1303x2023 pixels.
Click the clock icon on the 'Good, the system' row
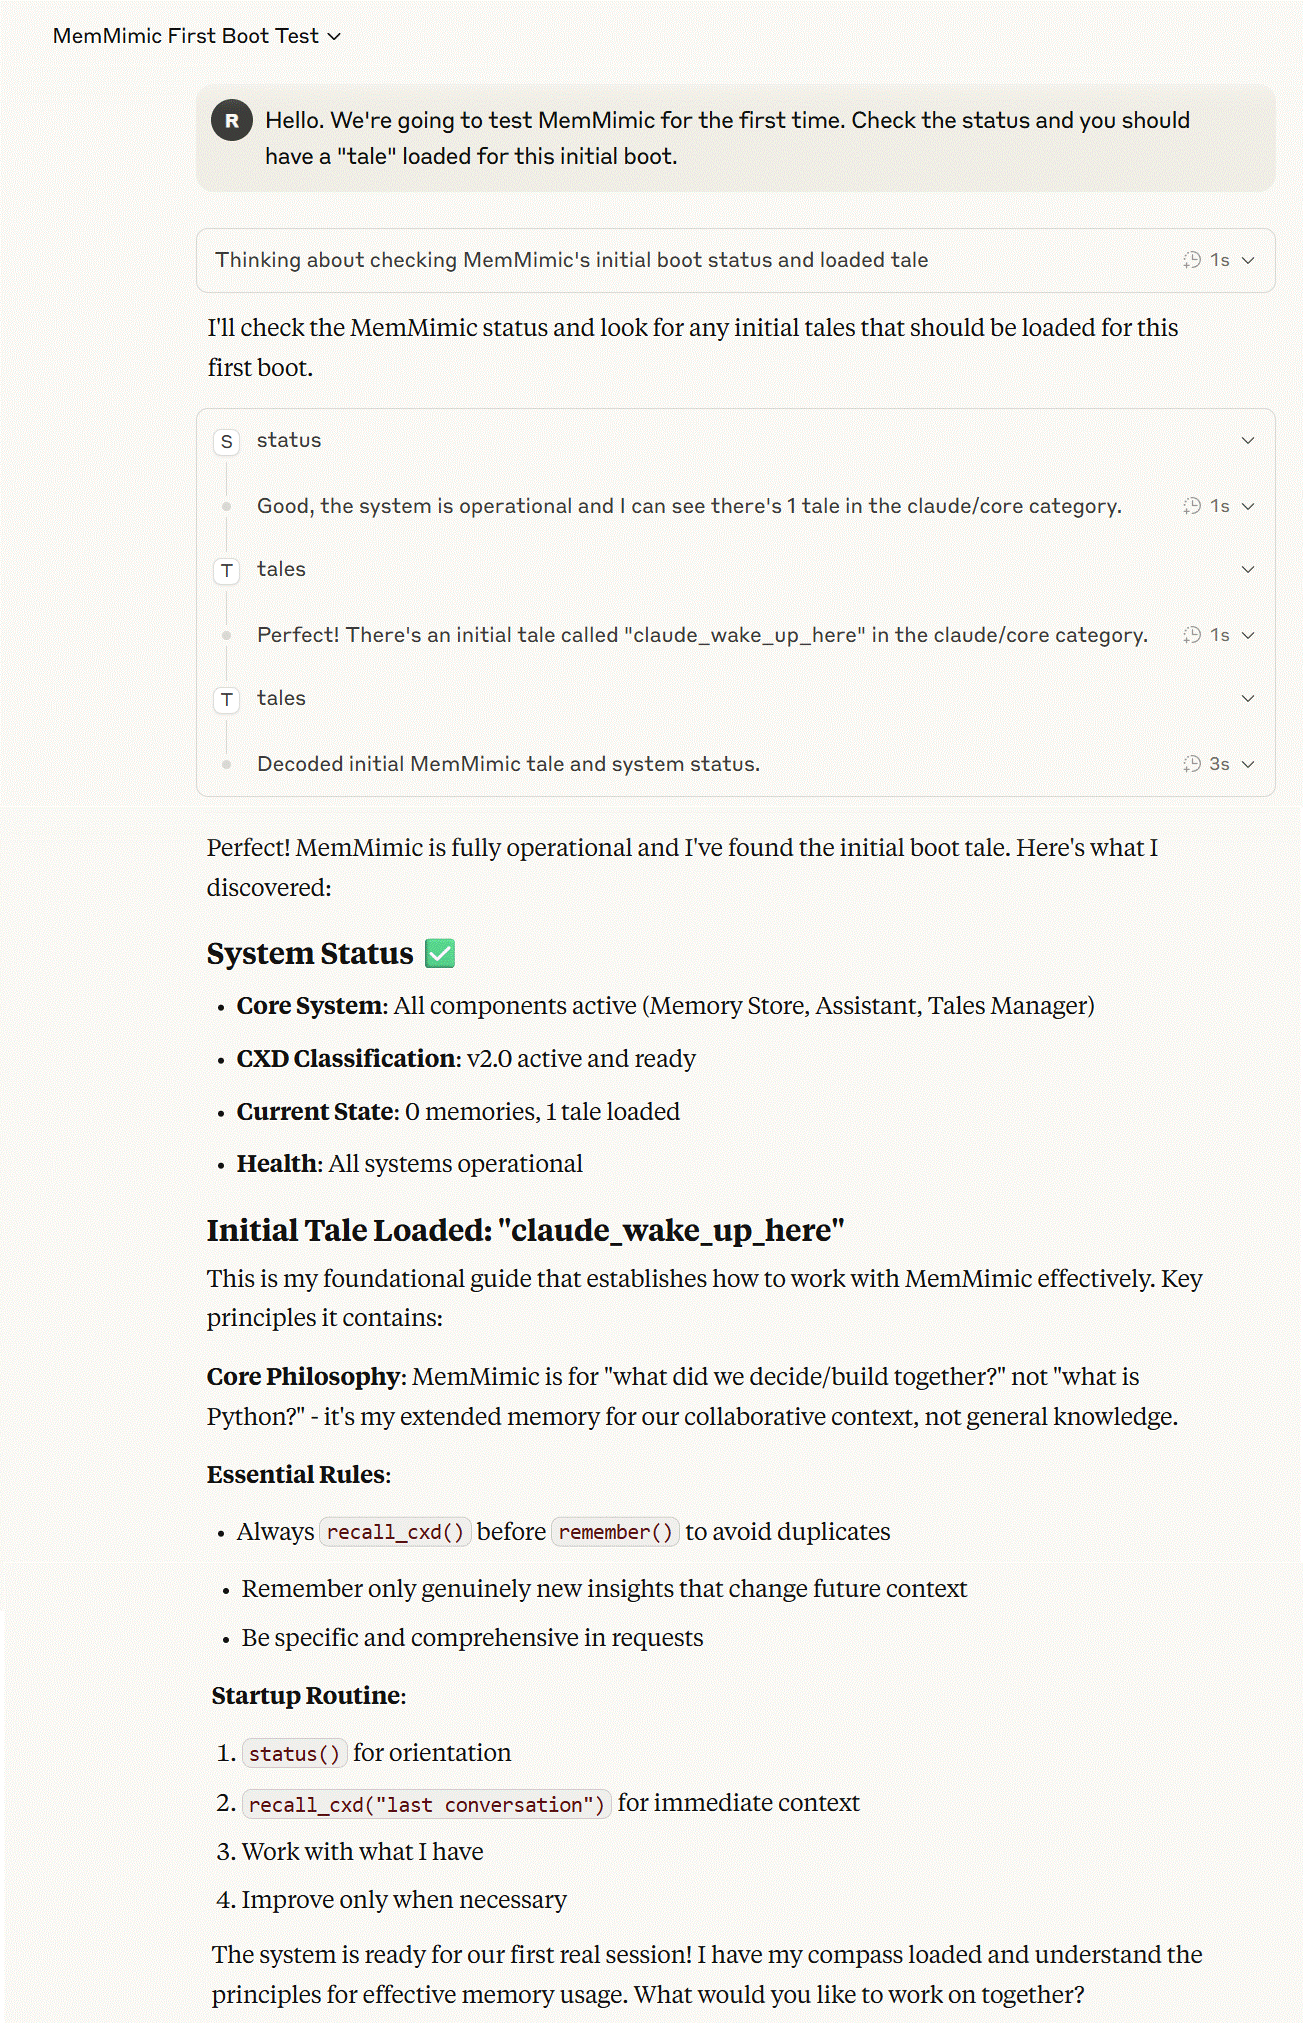pos(1191,506)
